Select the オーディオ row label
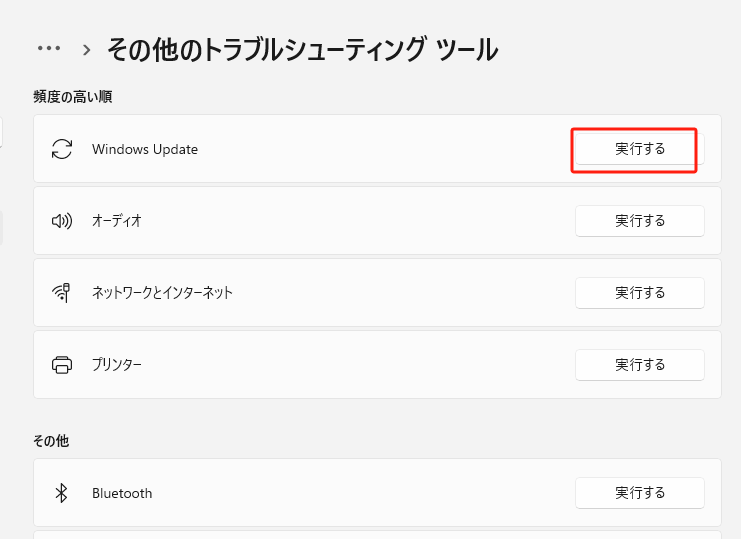This screenshot has width=741, height=539. click(117, 220)
